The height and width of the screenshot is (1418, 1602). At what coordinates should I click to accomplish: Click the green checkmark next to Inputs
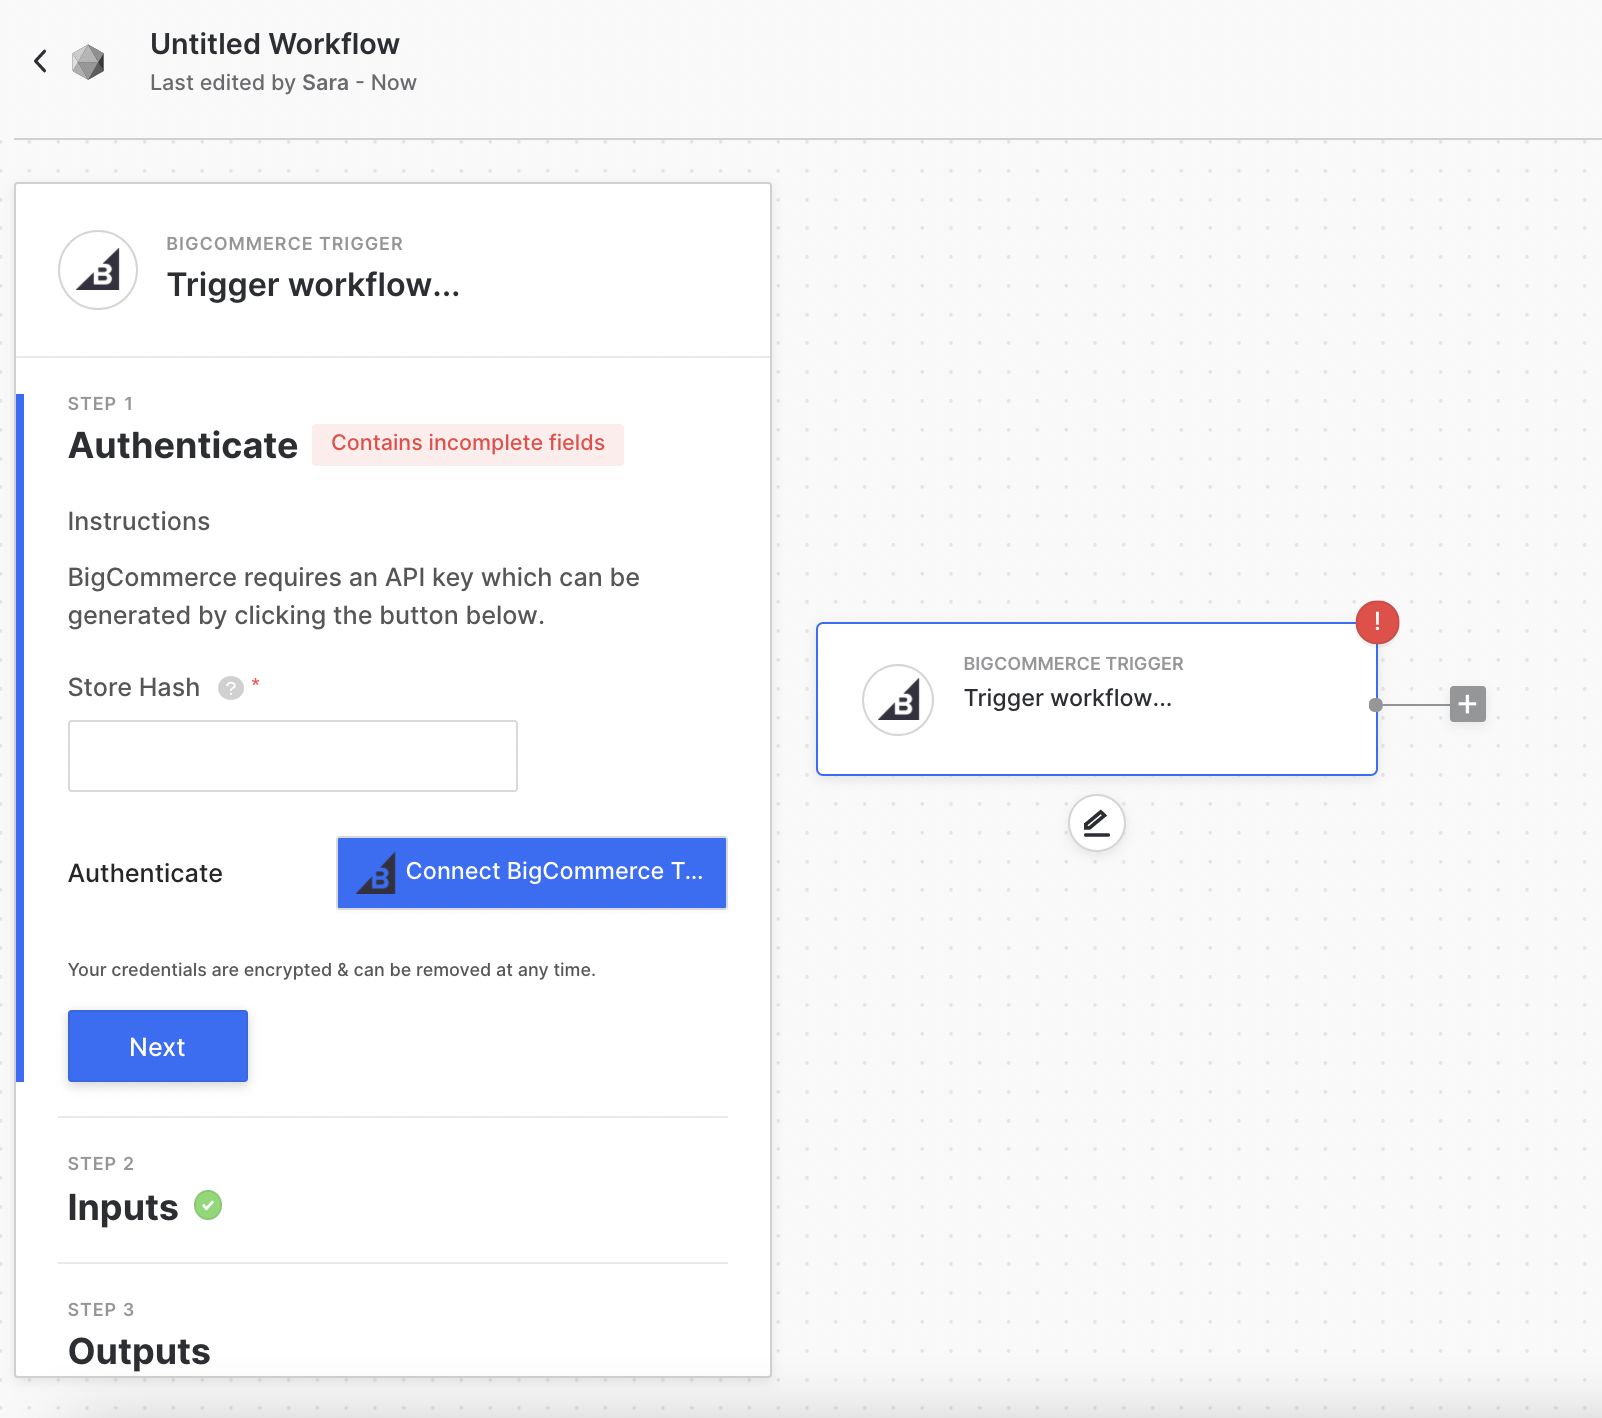click(x=208, y=1205)
